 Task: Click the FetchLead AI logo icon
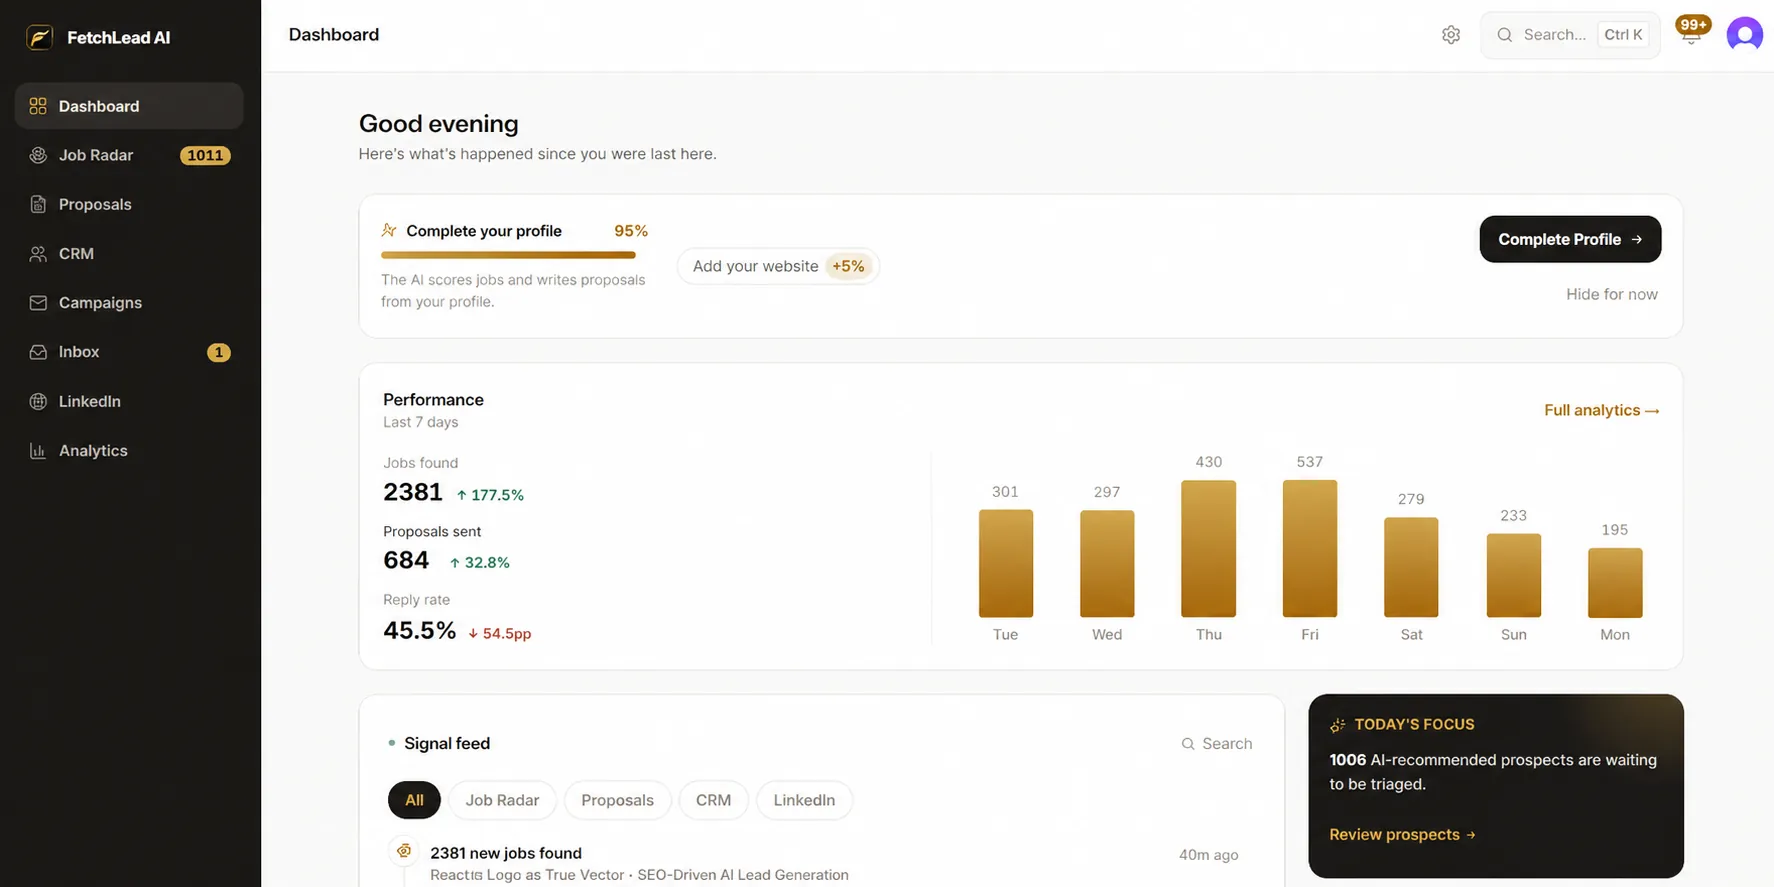[x=39, y=37]
